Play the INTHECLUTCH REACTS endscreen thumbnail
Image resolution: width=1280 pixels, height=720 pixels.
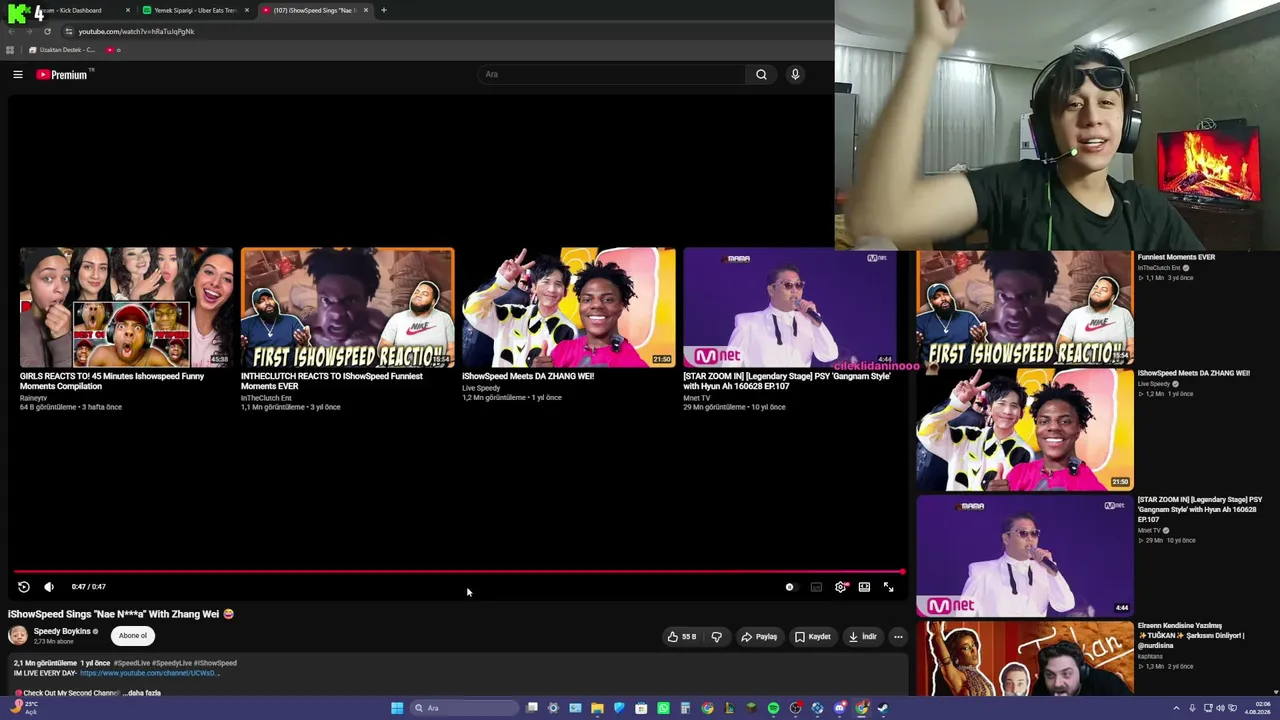pos(347,308)
